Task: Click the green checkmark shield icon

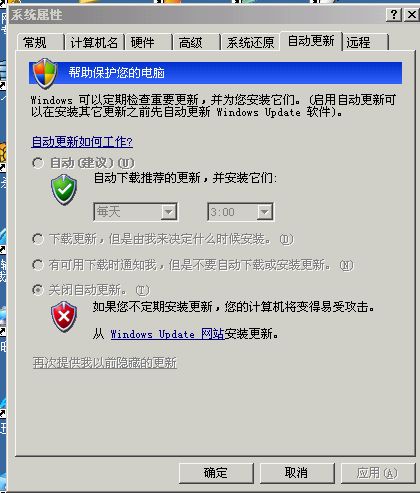Action: [64, 189]
